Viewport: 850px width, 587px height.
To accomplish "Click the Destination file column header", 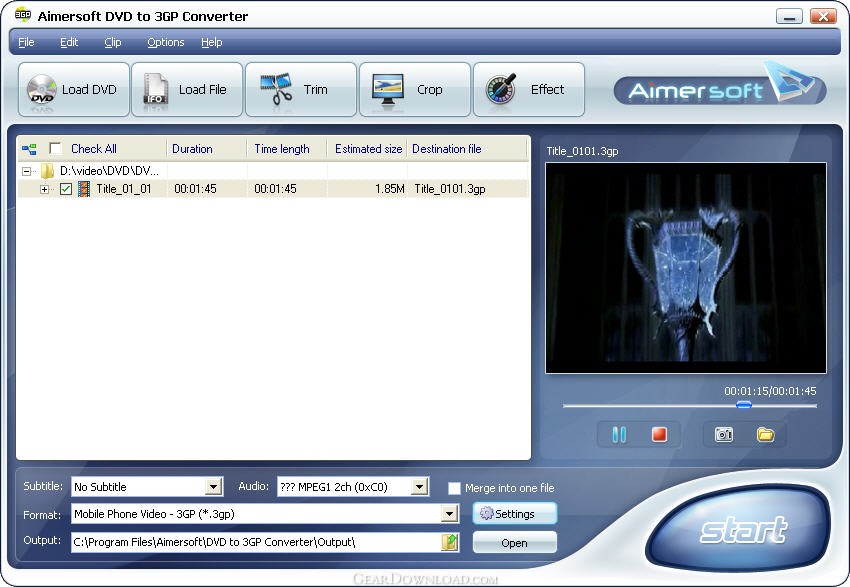I will point(468,149).
